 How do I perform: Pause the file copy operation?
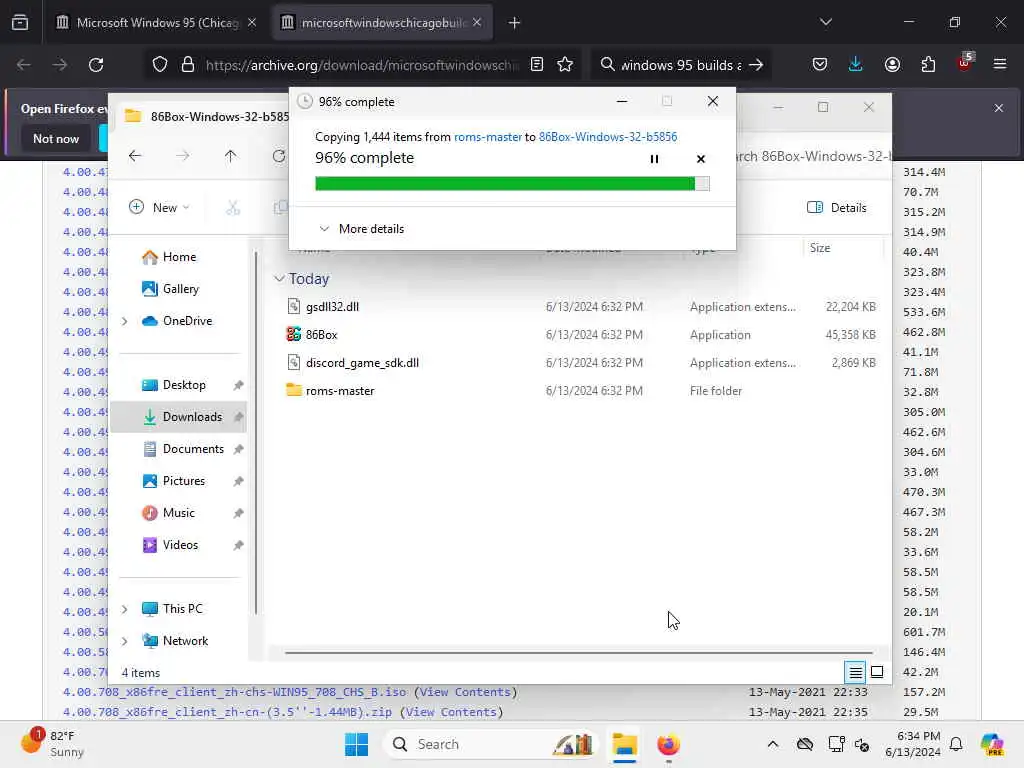pyautogui.click(x=654, y=159)
